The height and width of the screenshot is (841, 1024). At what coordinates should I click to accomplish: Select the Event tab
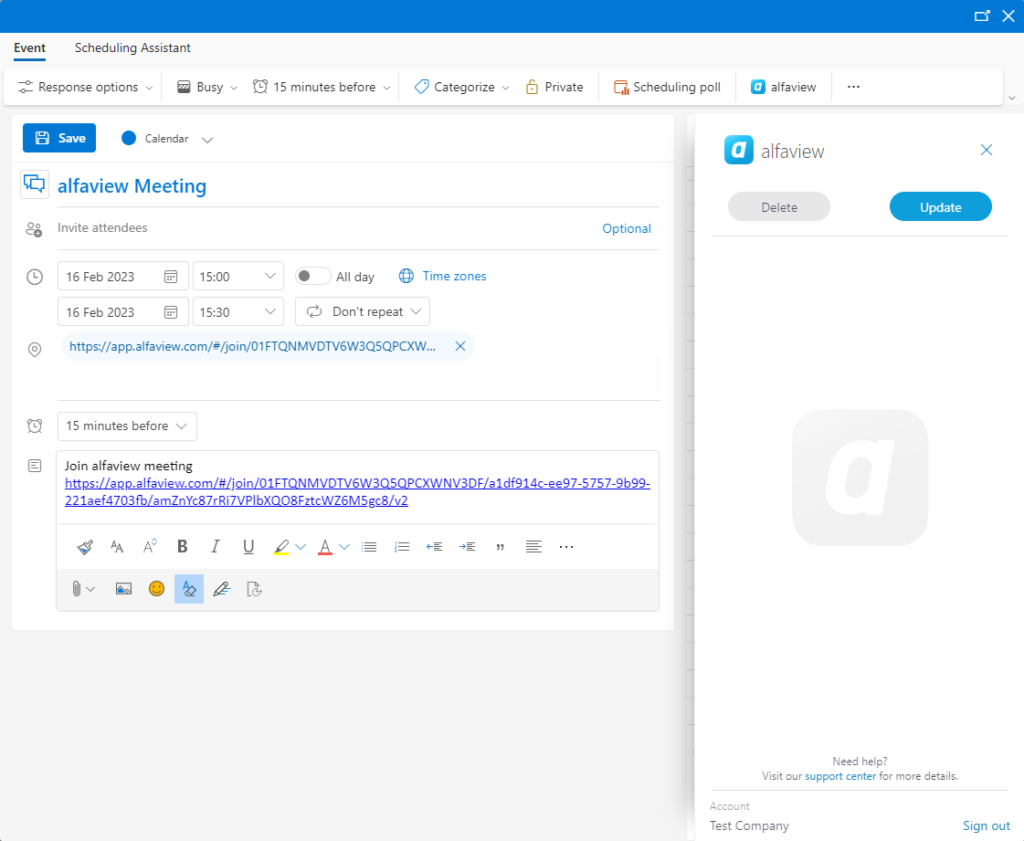[29, 48]
